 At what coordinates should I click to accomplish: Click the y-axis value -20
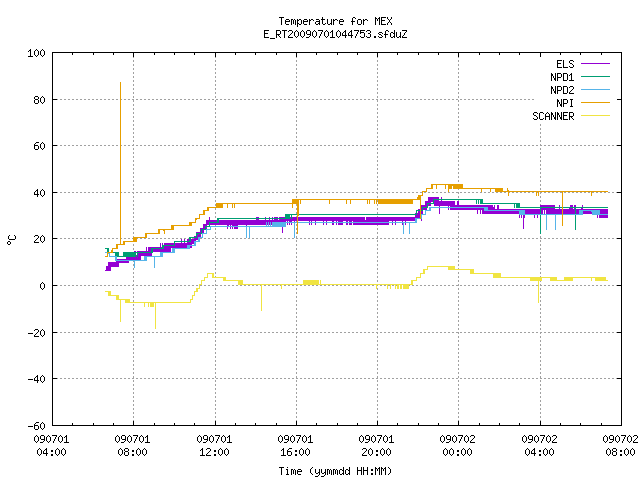(36, 333)
